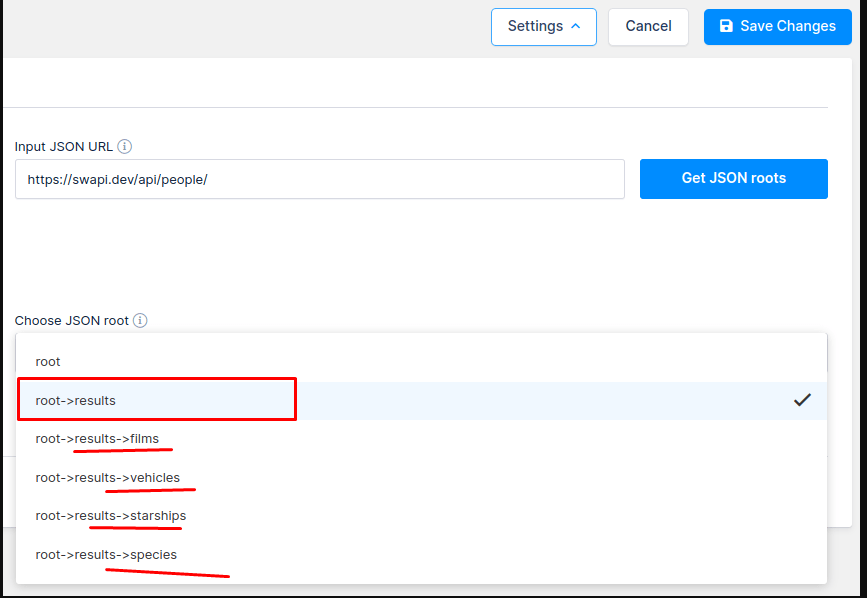Save Changes using the blue button
The image size is (867, 598).
click(x=777, y=27)
